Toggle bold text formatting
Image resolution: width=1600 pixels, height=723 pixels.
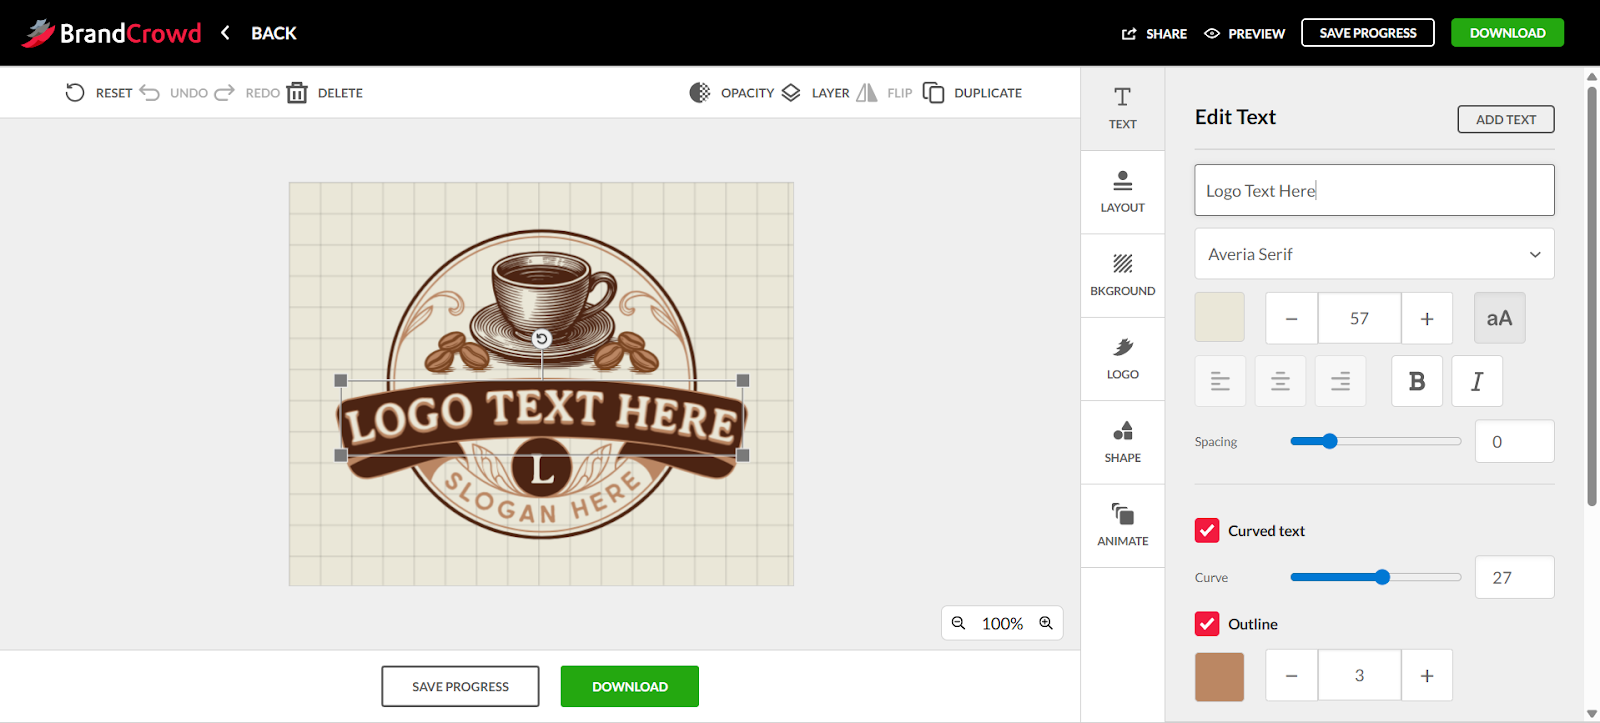(1416, 381)
